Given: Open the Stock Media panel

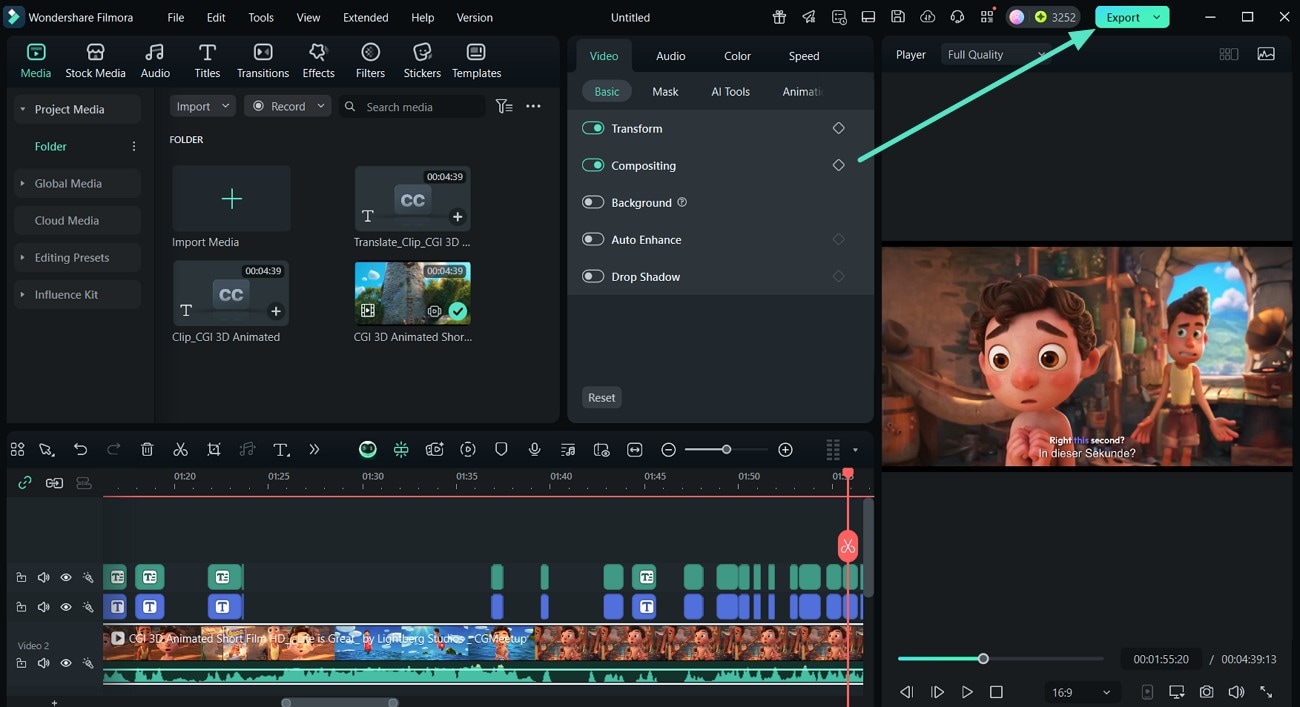Looking at the screenshot, I should coord(95,61).
